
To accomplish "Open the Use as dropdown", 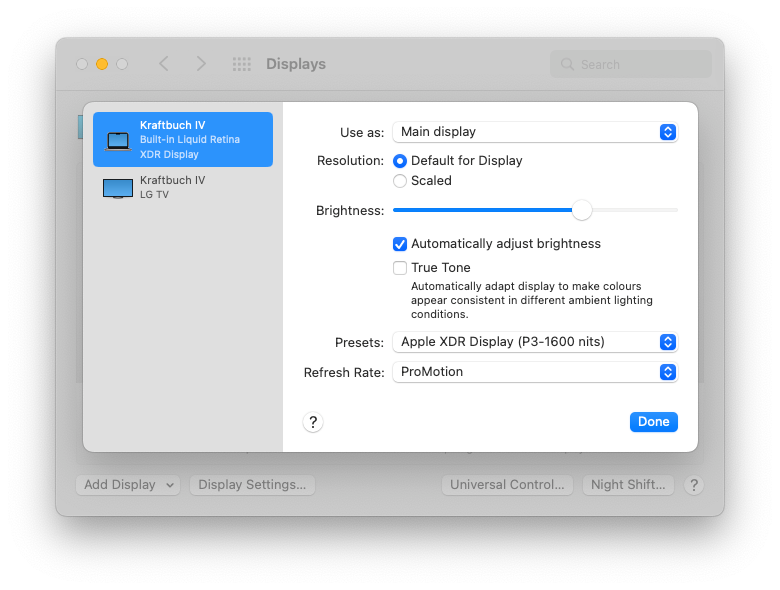I will (535, 132).
